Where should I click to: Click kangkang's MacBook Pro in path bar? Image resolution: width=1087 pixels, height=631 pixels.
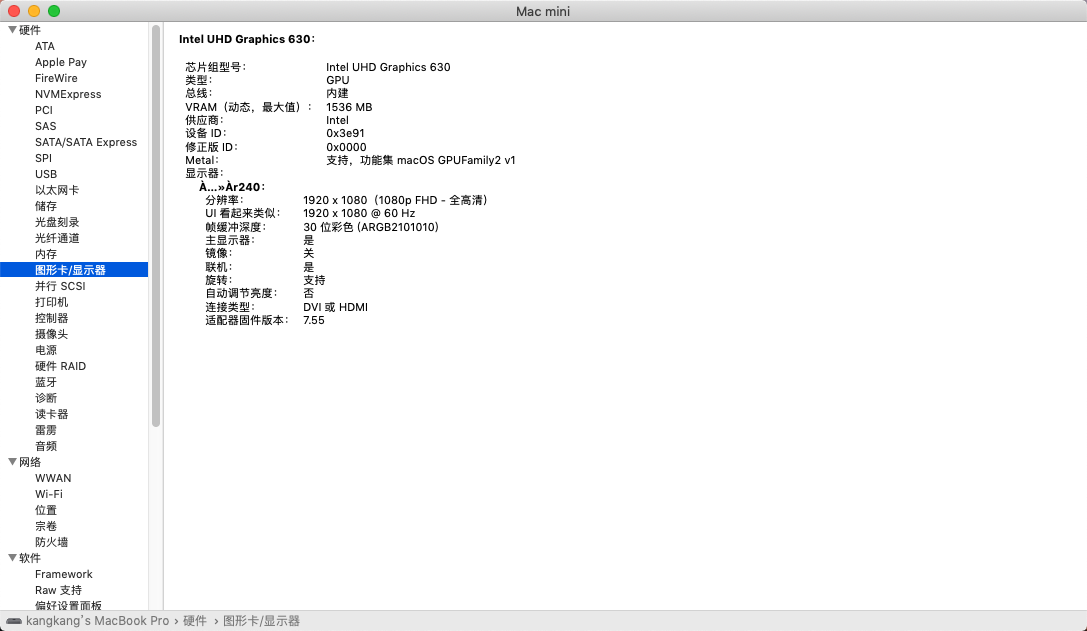point(97,621)
